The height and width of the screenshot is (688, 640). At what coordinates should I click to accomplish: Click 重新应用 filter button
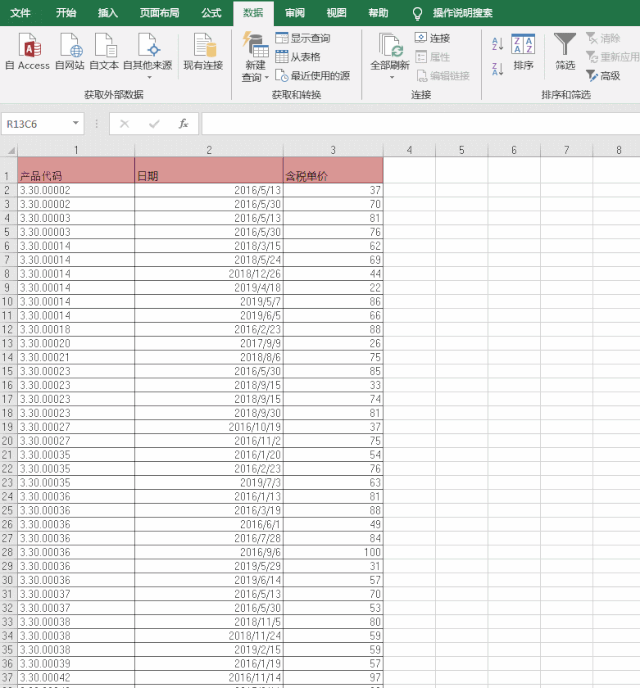click(612, 57)
